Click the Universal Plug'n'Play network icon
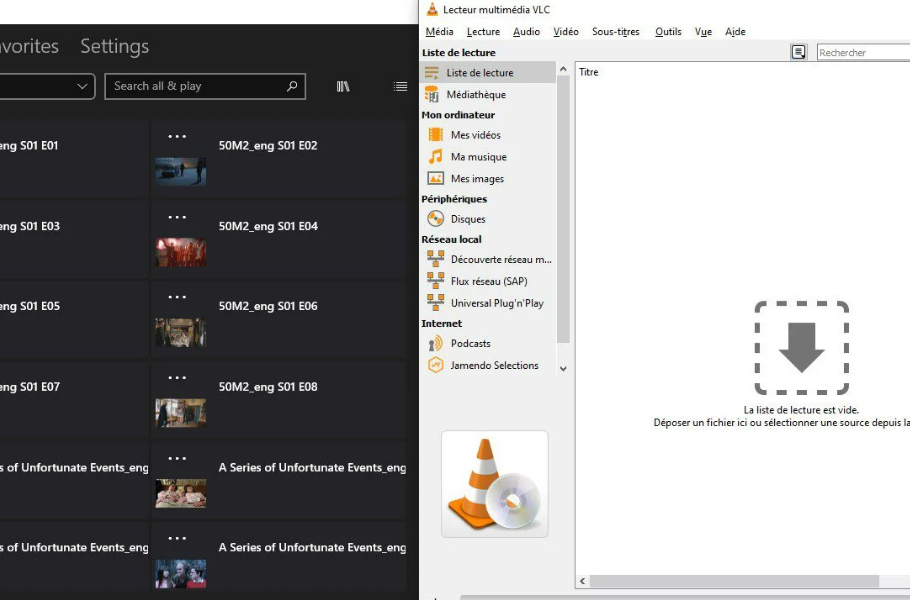The height and width of the screenshot is (600, 910). (435, 302)
